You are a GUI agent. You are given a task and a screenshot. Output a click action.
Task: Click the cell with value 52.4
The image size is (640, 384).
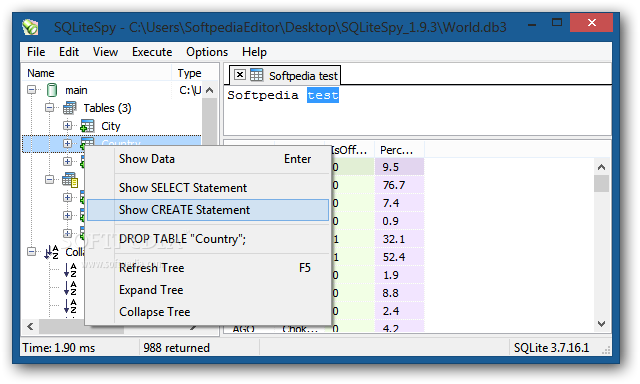(x=399, y=257)
